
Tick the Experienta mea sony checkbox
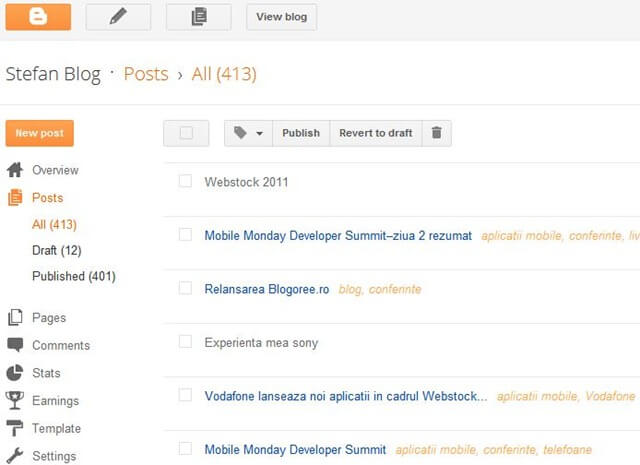[x=185, y=341]
